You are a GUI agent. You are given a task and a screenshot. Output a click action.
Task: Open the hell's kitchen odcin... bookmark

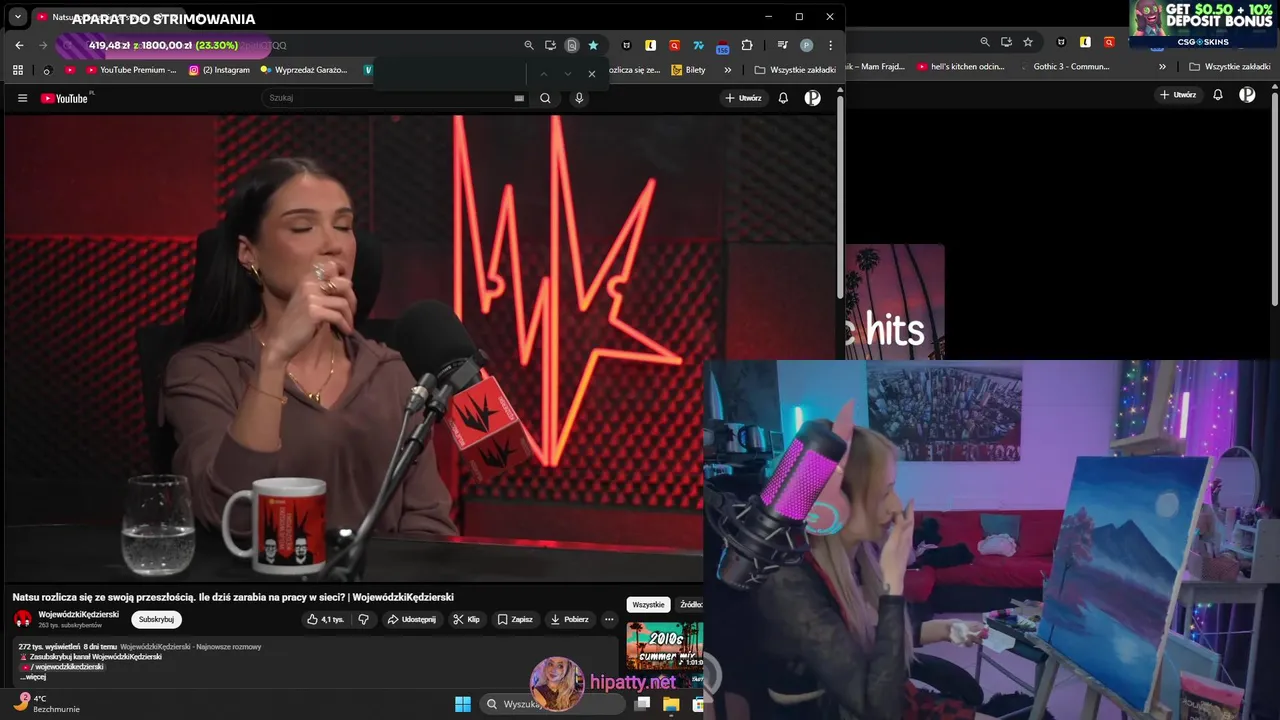tap(960, 67)
